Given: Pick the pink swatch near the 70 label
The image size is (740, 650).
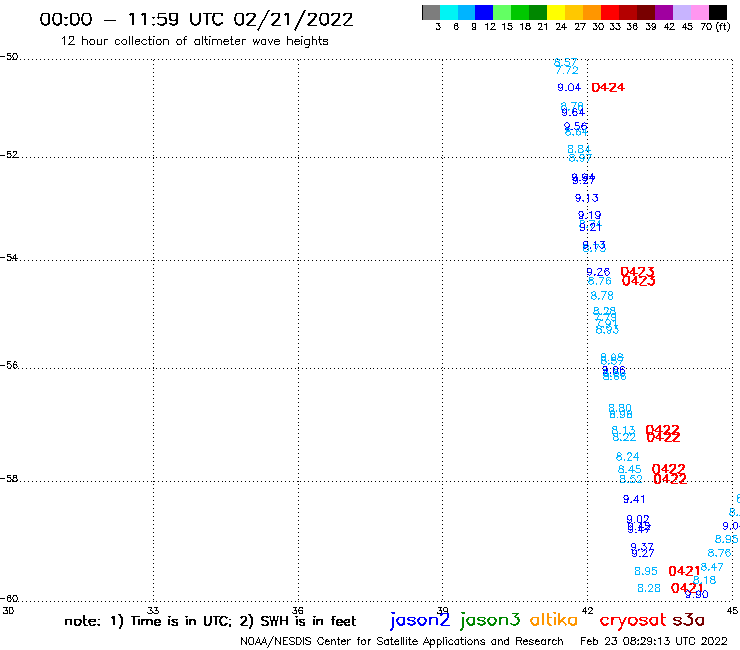Looking at the screenshot, I should point(699,12).
